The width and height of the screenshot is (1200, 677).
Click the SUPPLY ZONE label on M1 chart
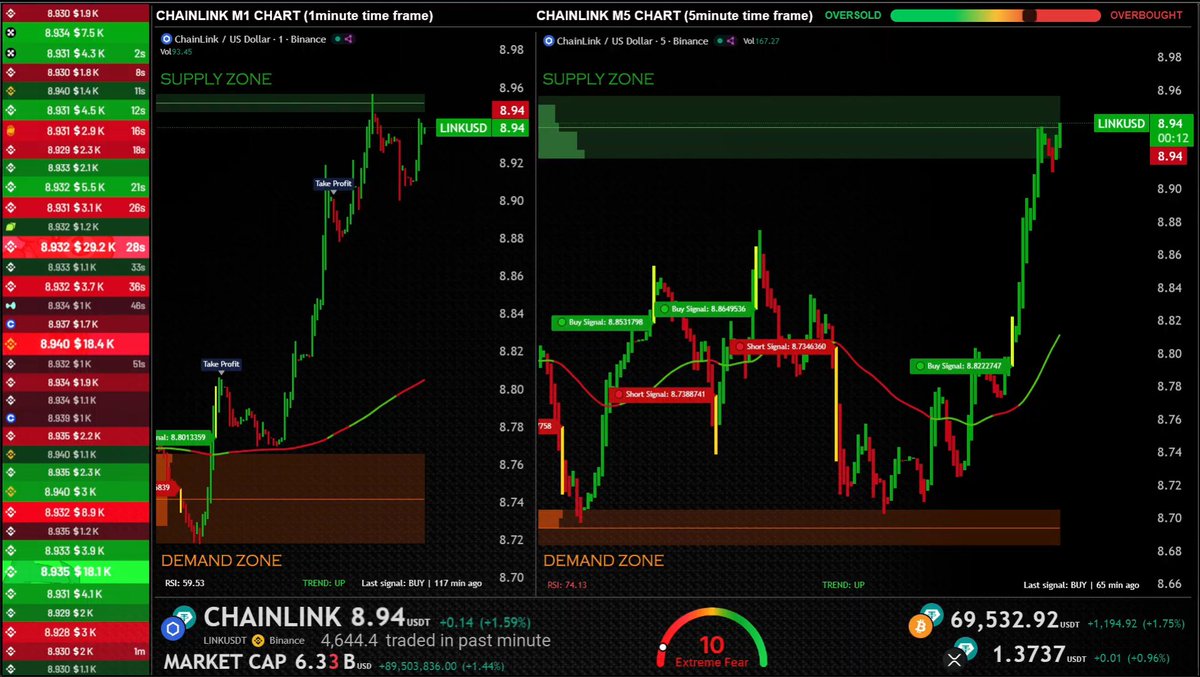216,79
